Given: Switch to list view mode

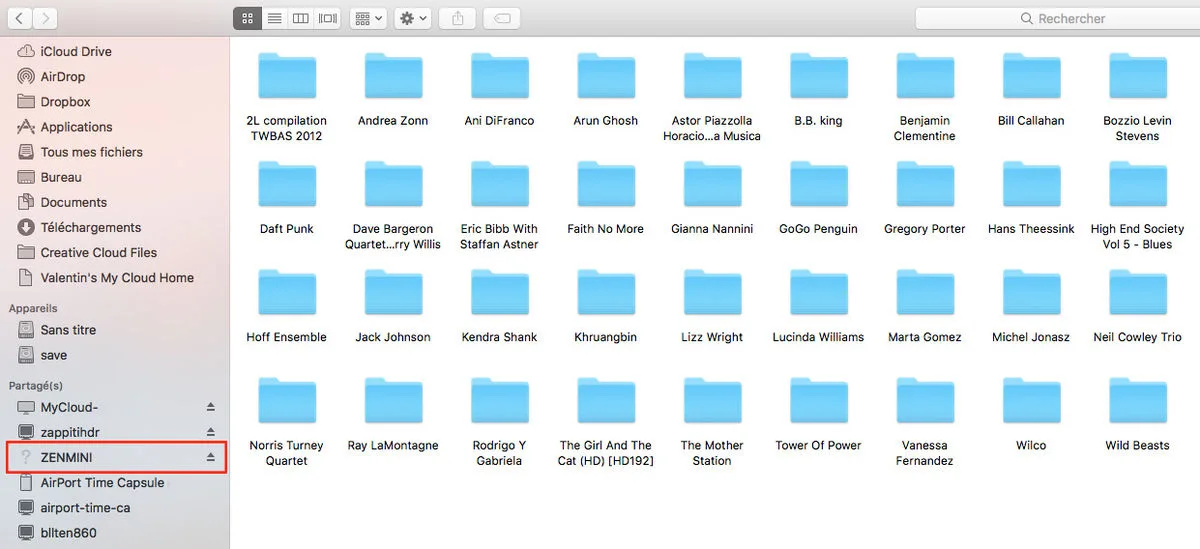Looking at the screenshot, I should pos(274,18).
